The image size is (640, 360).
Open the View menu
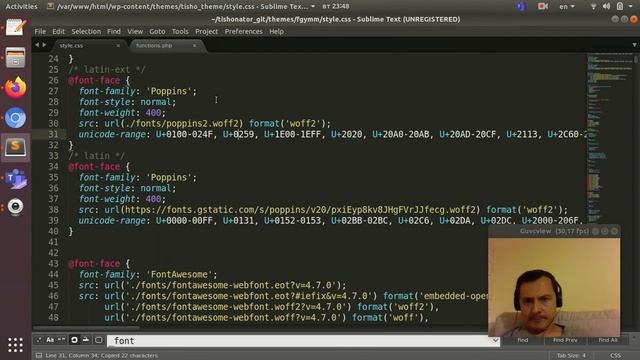(x=135, y=31)
